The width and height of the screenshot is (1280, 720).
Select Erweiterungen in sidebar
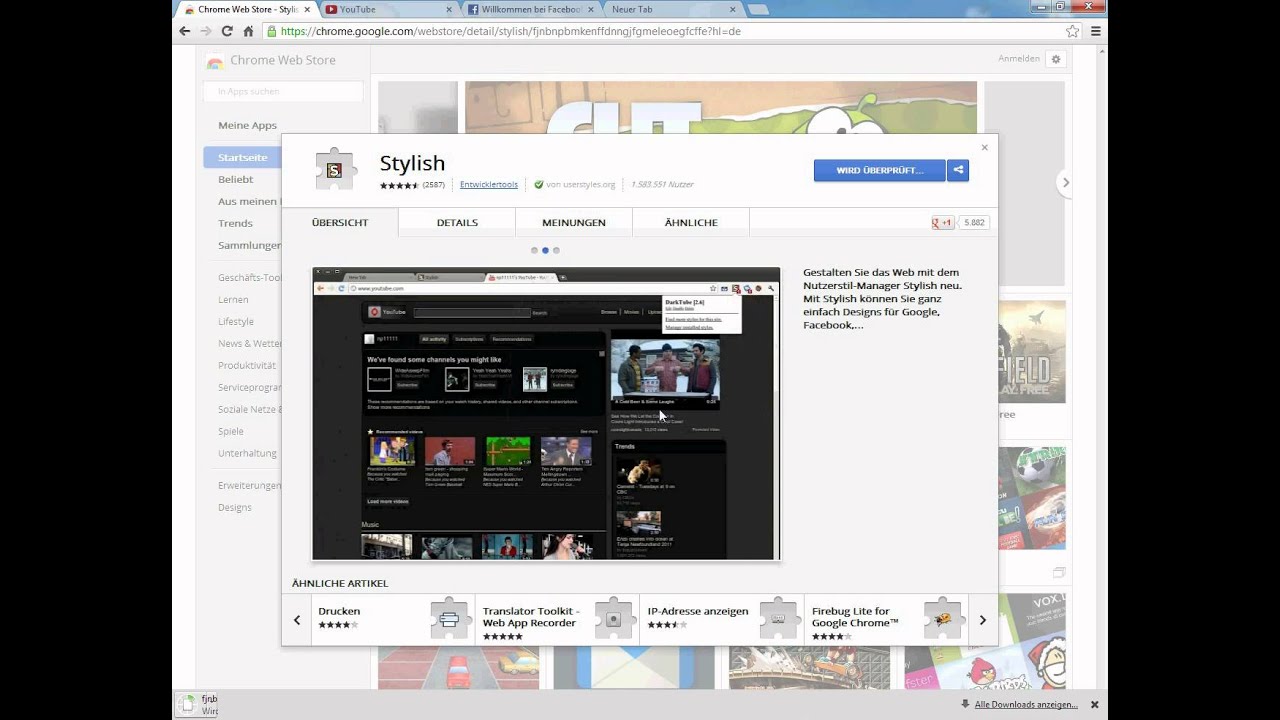coord(249,485)
